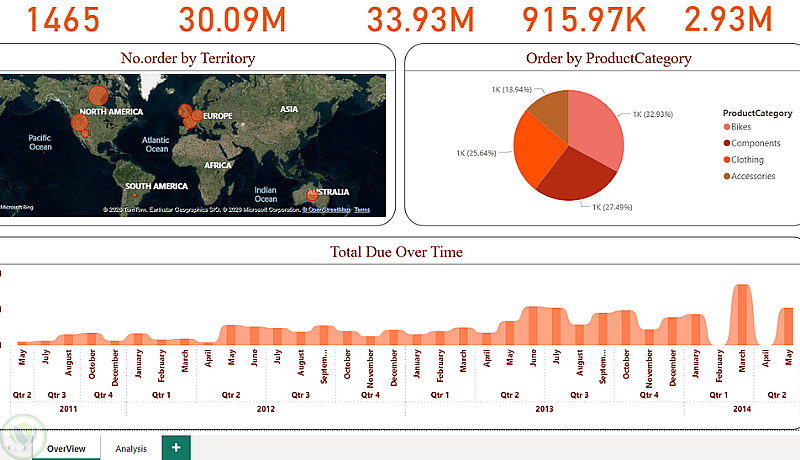Viewport: 800px width, 460px height.
Task: Click the Bikes legend color marker
Action: tap(727, 126)
